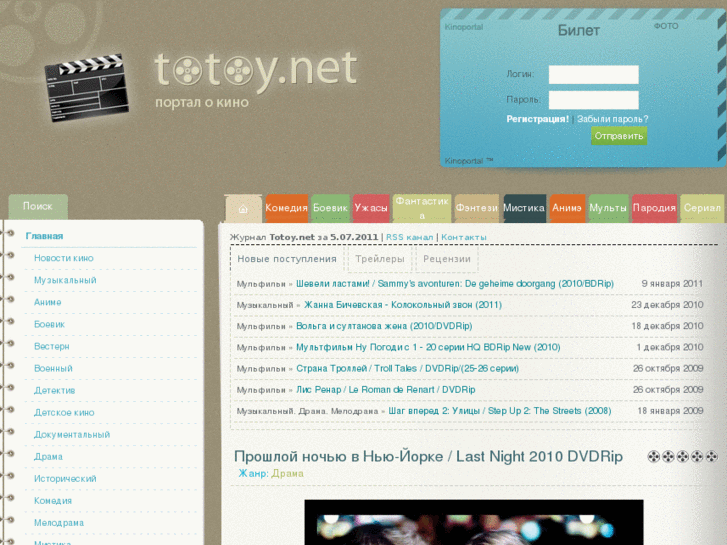Open Новости кино in sidebar
Screen dimensions: 727x545
(x=64, y=258)
